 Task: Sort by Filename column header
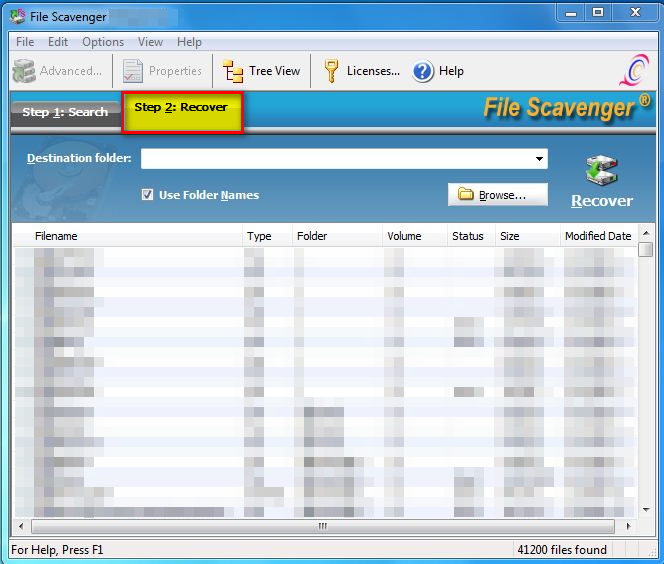point(128,236)
